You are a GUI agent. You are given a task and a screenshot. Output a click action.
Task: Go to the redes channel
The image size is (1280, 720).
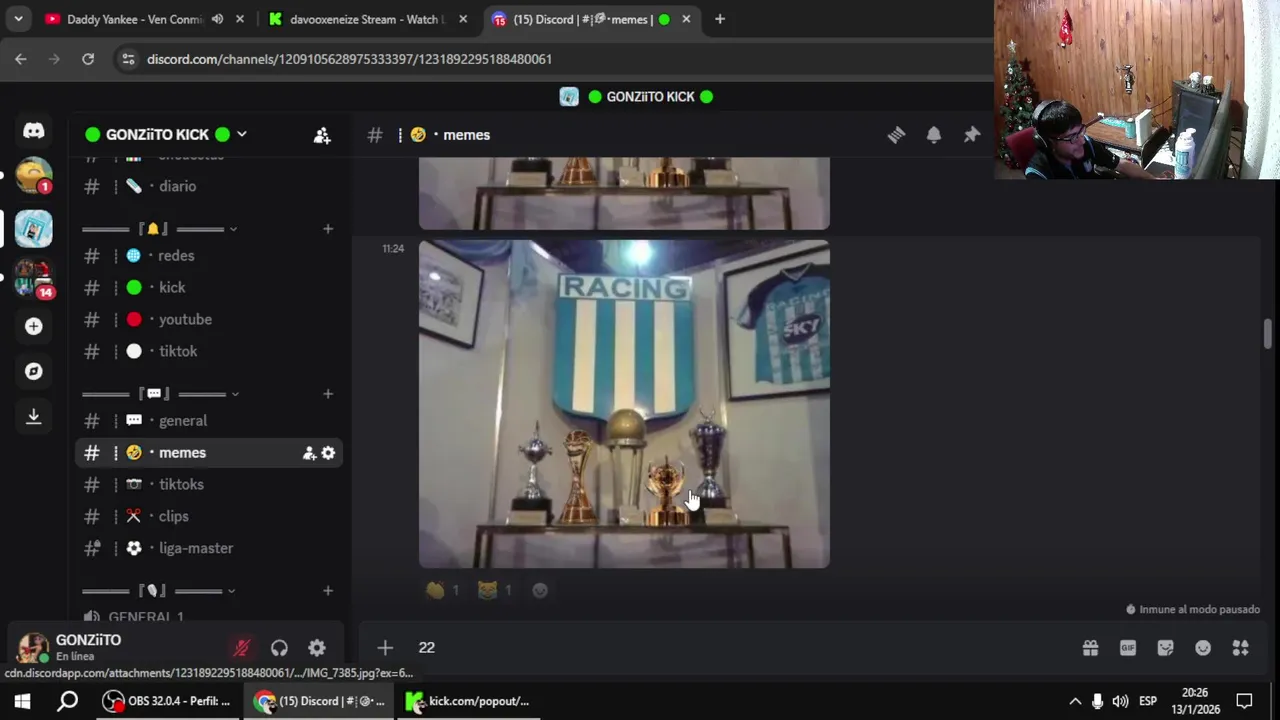coord(208,256)
